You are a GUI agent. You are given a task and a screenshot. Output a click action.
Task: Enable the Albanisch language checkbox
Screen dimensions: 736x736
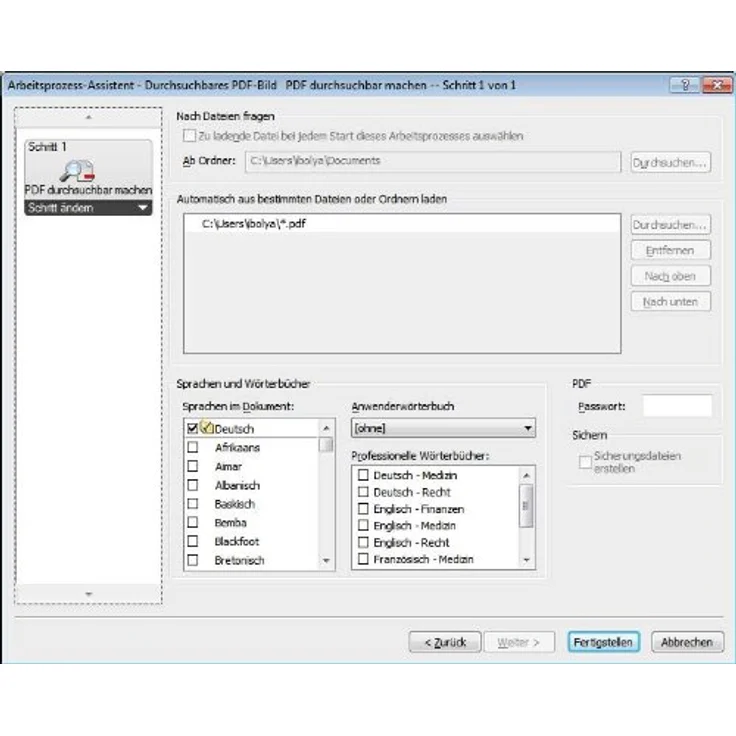click(192, 485)
